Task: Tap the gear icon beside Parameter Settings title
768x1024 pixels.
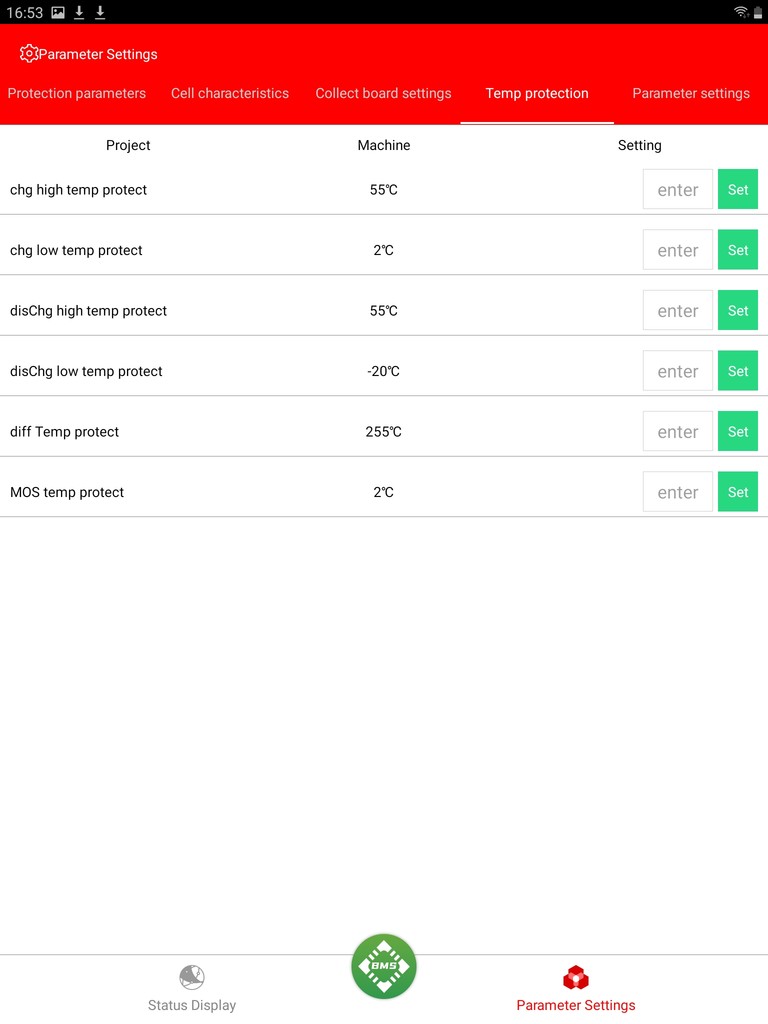Action: 28,54
